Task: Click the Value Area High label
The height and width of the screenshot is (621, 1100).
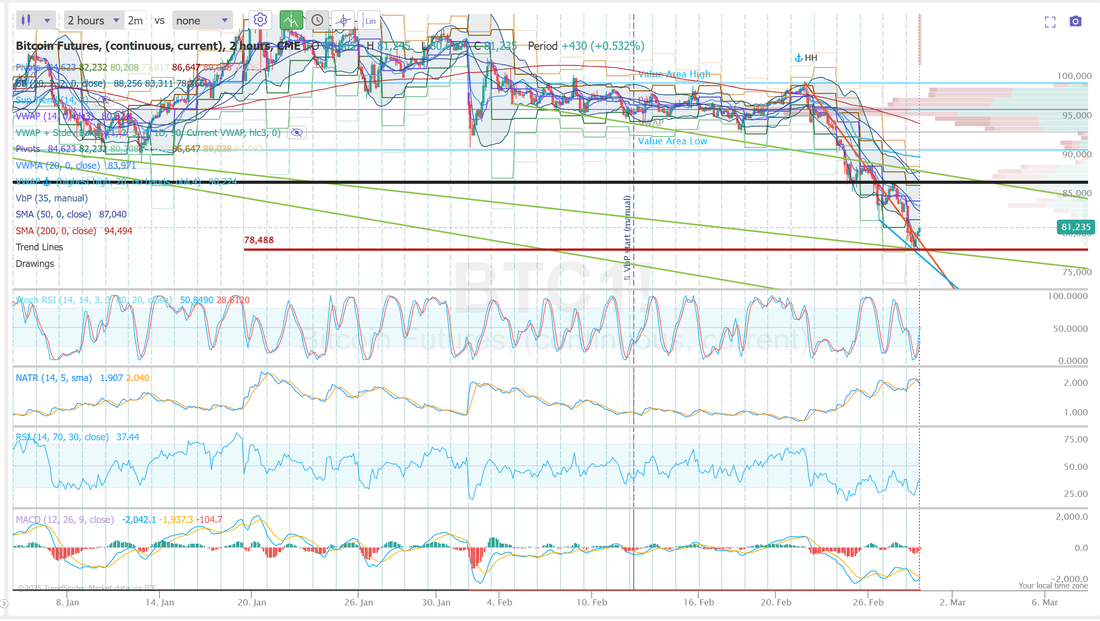Action: coord(673,74)
